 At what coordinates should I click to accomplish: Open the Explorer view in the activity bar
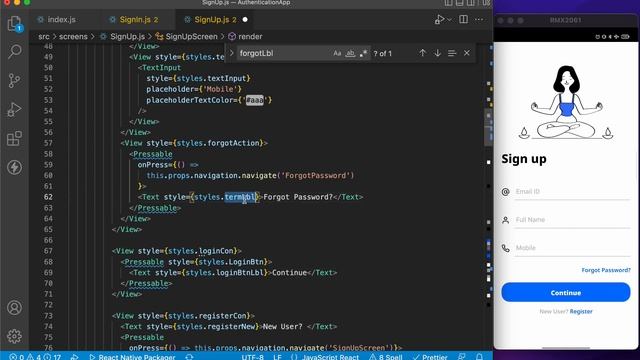tap(14, 23)
